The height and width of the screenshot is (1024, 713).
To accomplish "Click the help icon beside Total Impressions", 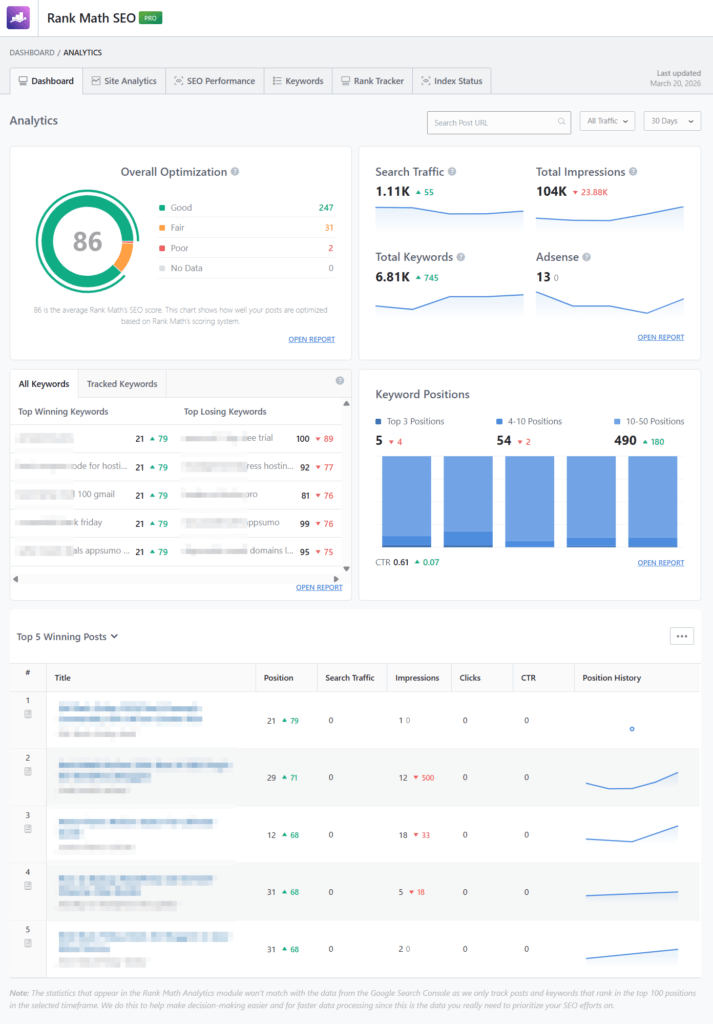I will [x=633, y=172].
